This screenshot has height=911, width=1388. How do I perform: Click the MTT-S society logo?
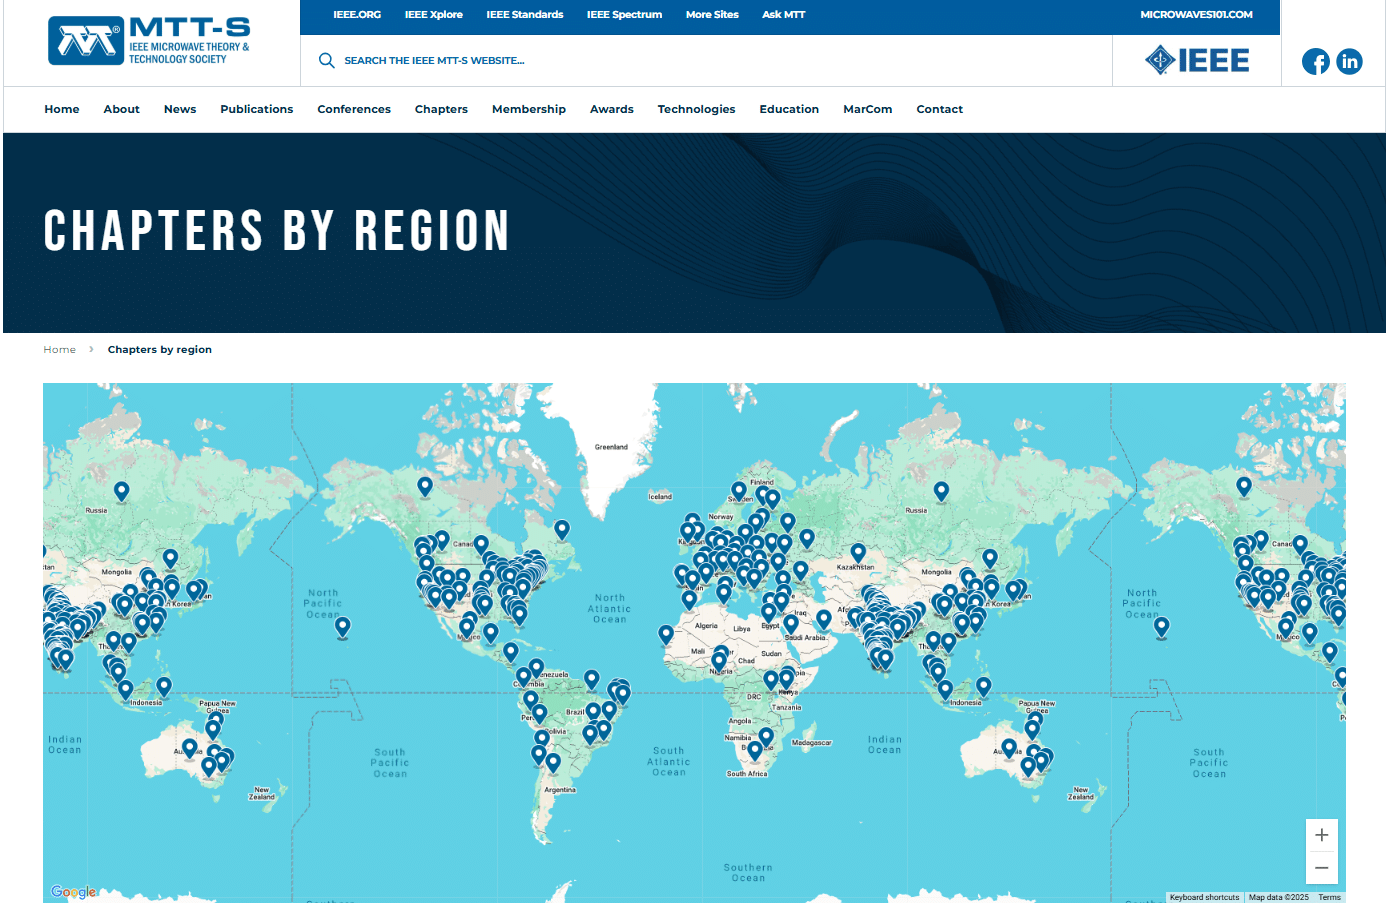pyautogui.click(x=150, y=42)
